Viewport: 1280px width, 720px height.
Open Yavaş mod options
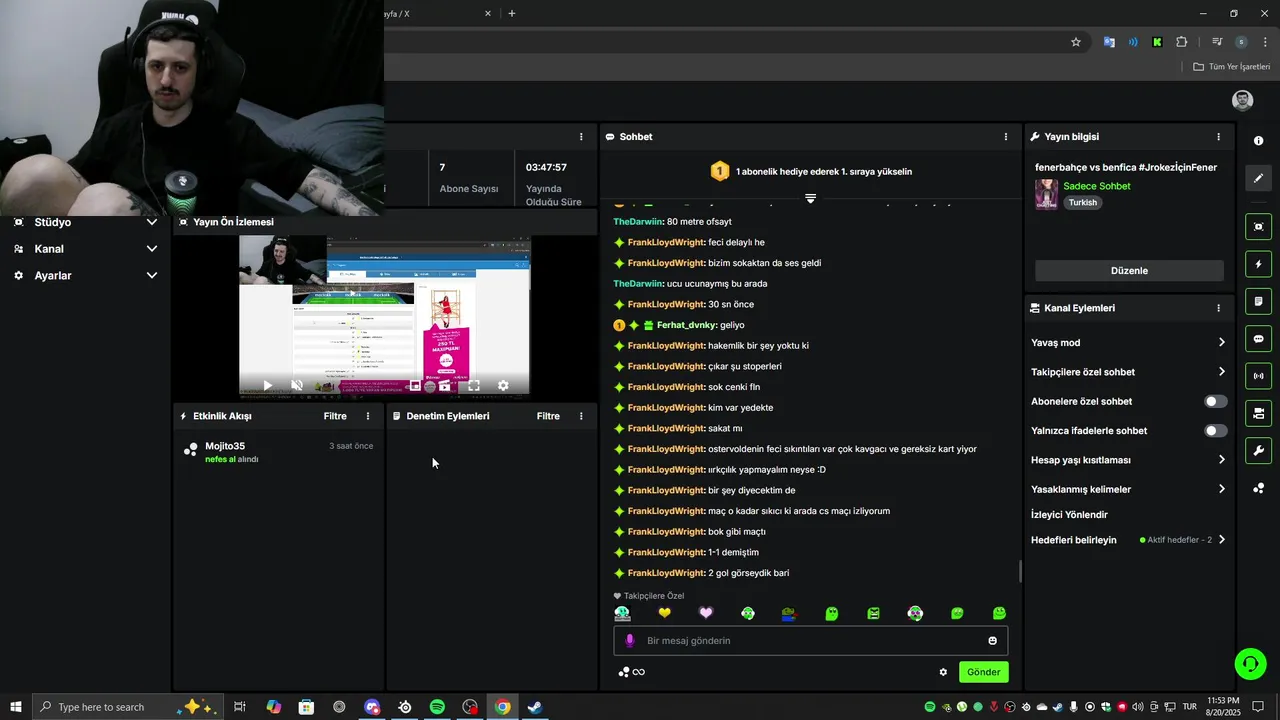pos(1128,342)
